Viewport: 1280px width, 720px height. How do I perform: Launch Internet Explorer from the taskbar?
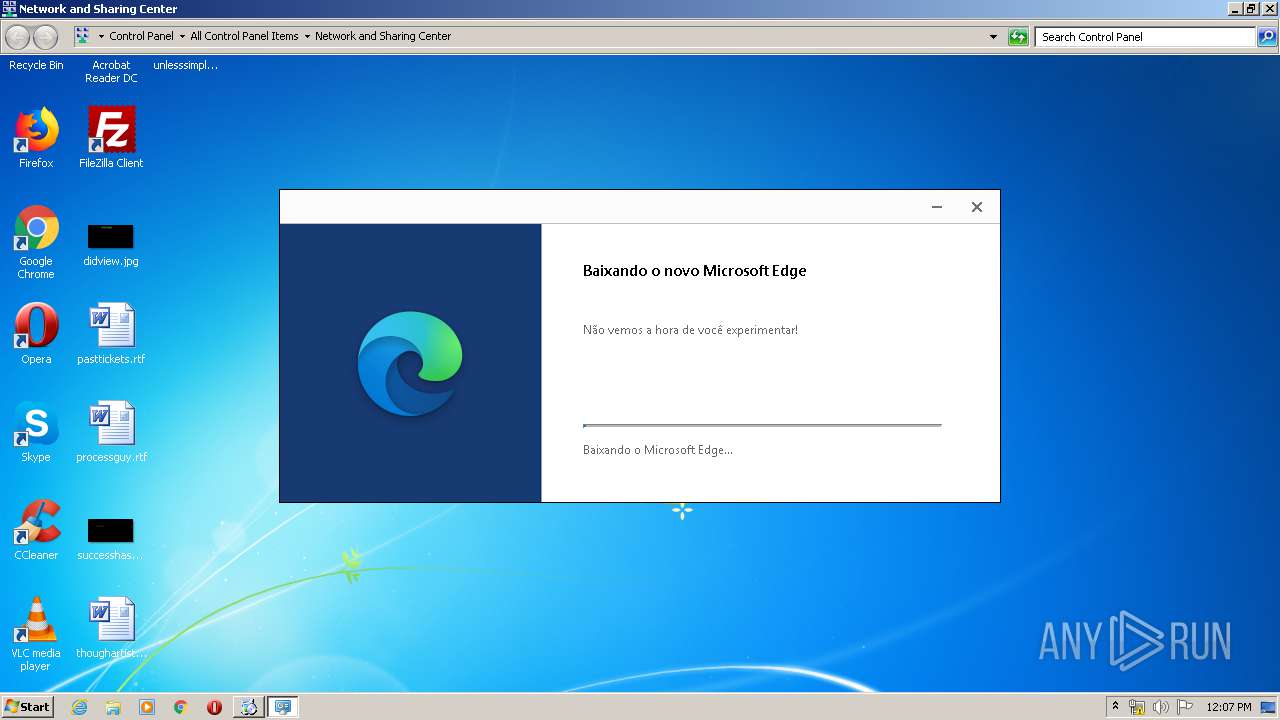coord(79,707)
